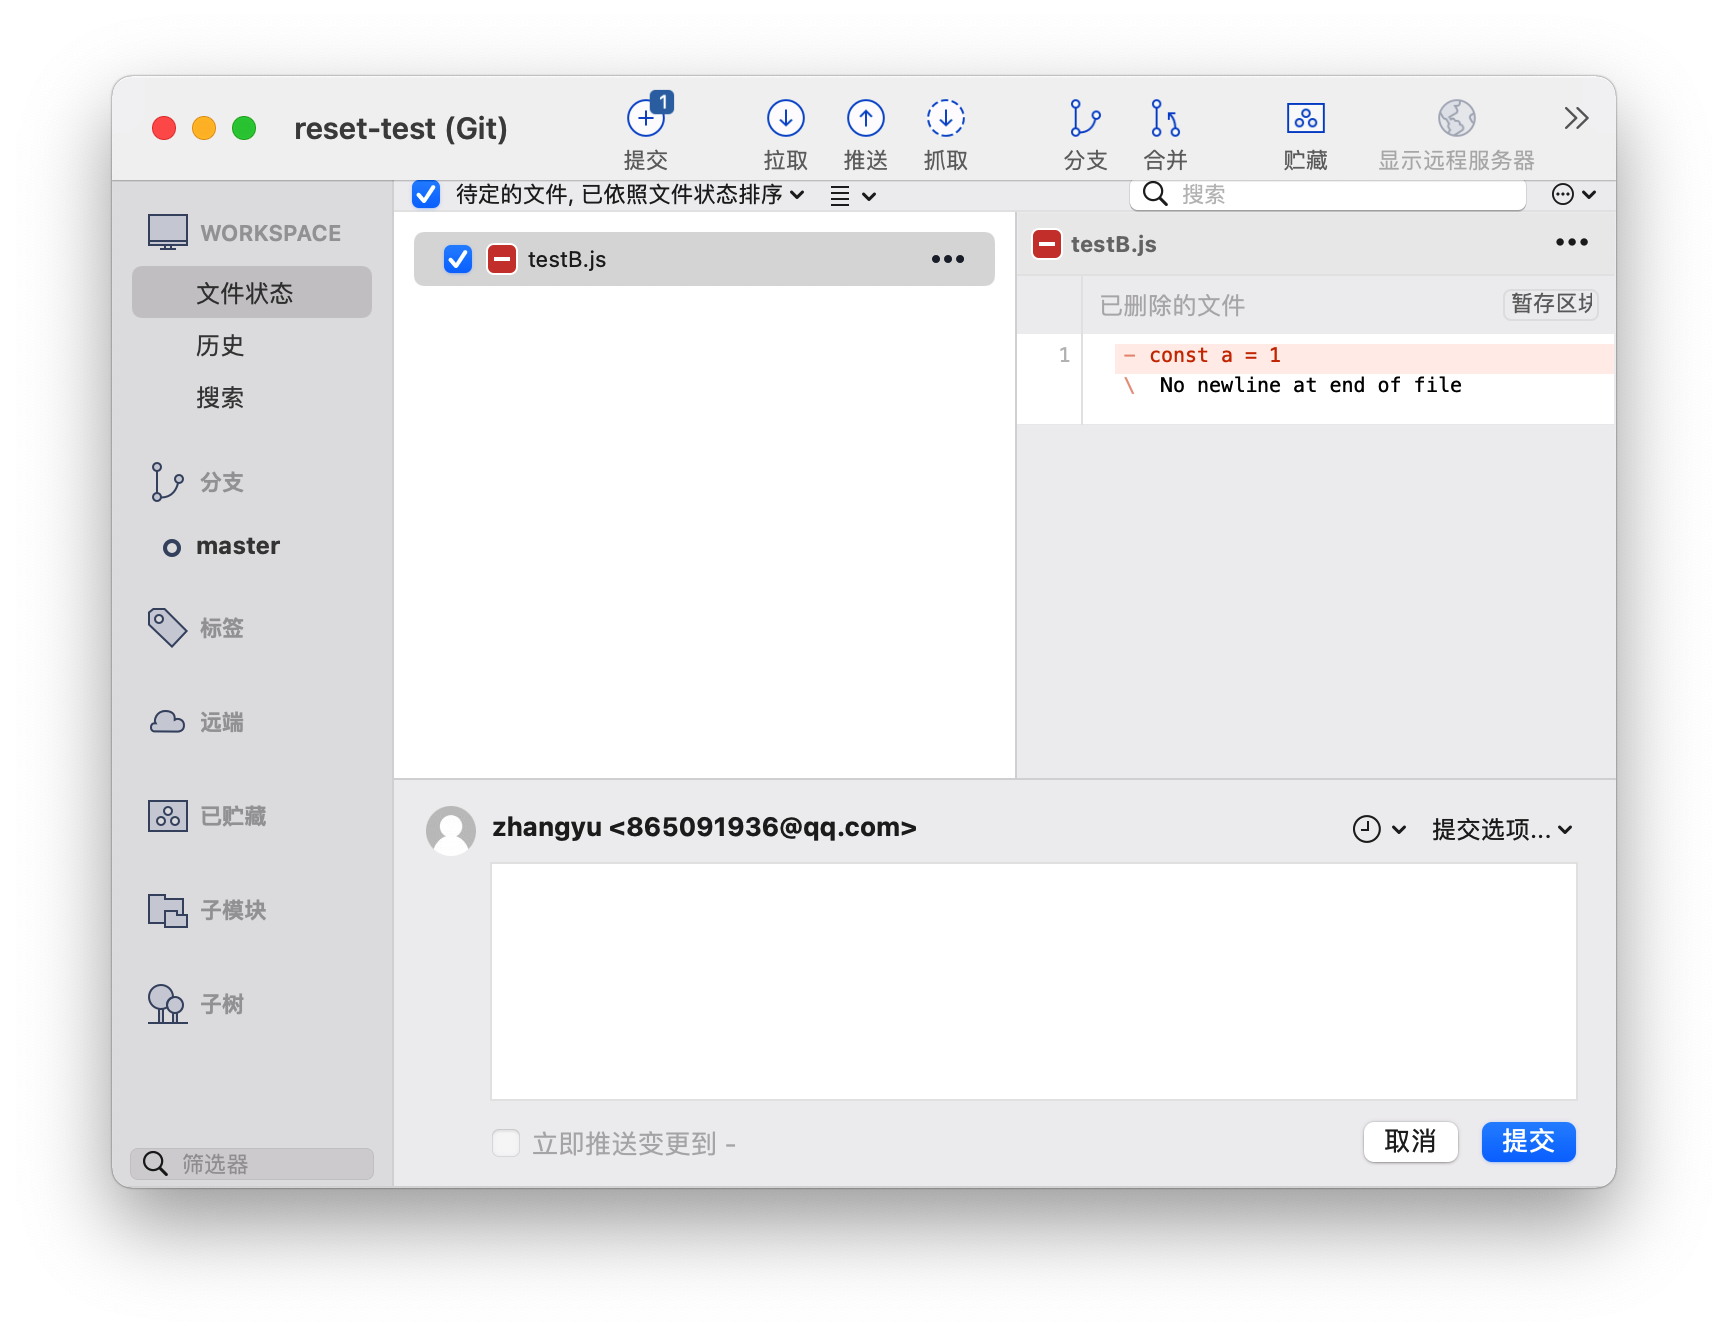The image size is (1728, 1336).
Task: Click the Fetch (抓取) toolbar icon
Action: [x=946, y=118]
